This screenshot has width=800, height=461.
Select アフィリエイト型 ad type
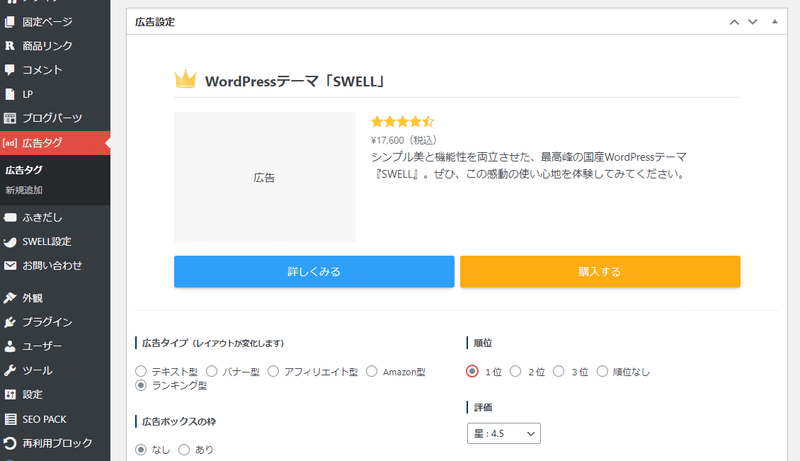click(273, 371)
